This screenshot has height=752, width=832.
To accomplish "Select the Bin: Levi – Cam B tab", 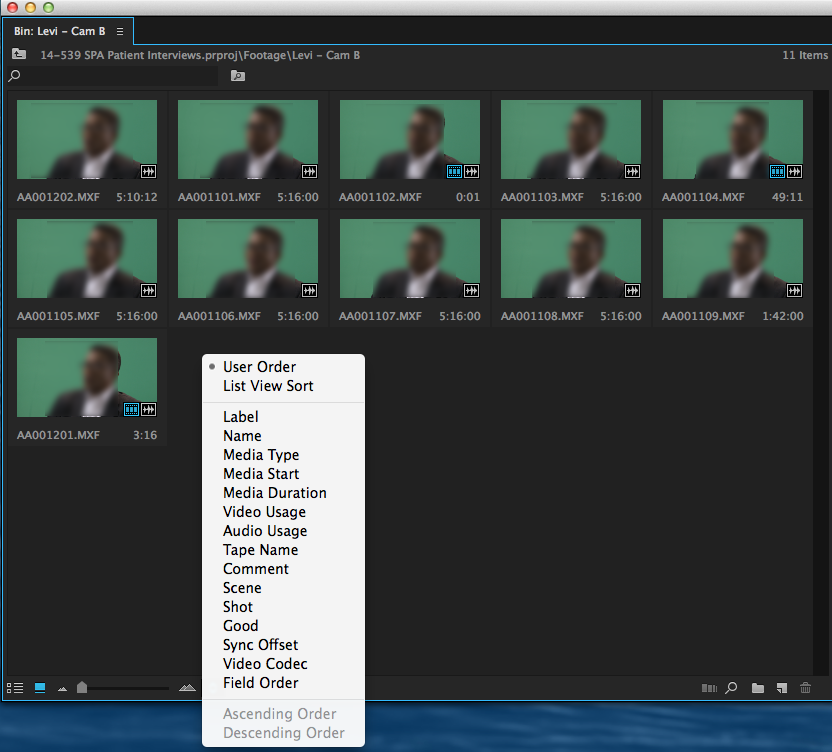I will coord(68,31).
